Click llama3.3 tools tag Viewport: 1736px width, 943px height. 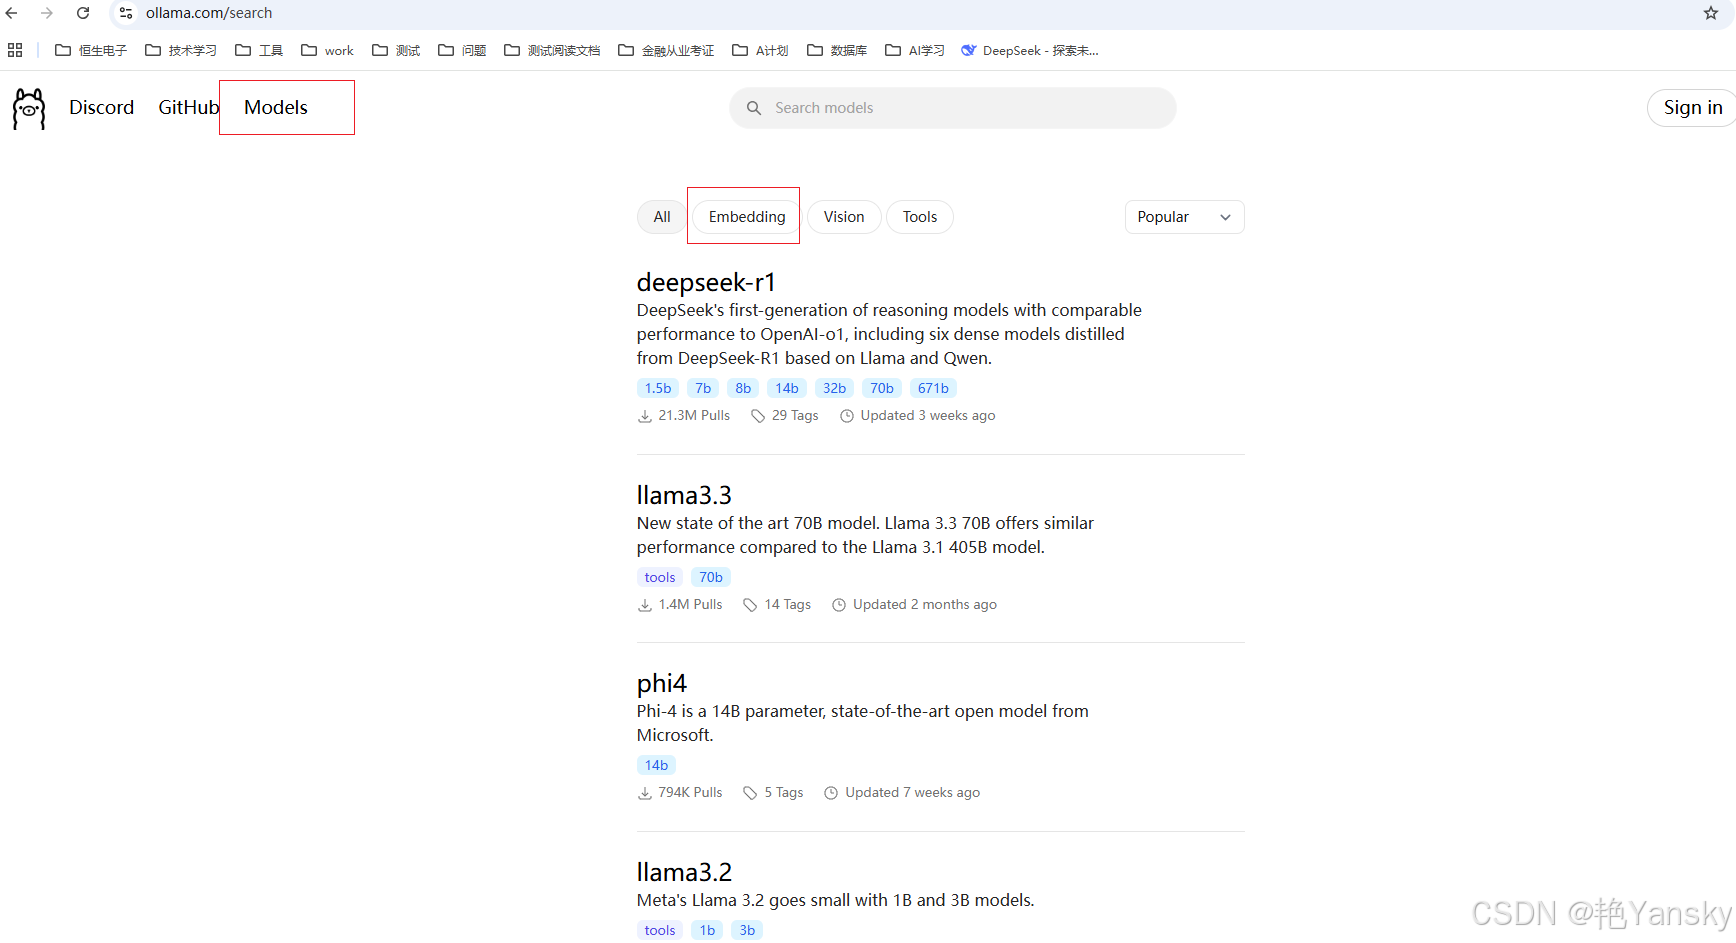coord(660,577)
